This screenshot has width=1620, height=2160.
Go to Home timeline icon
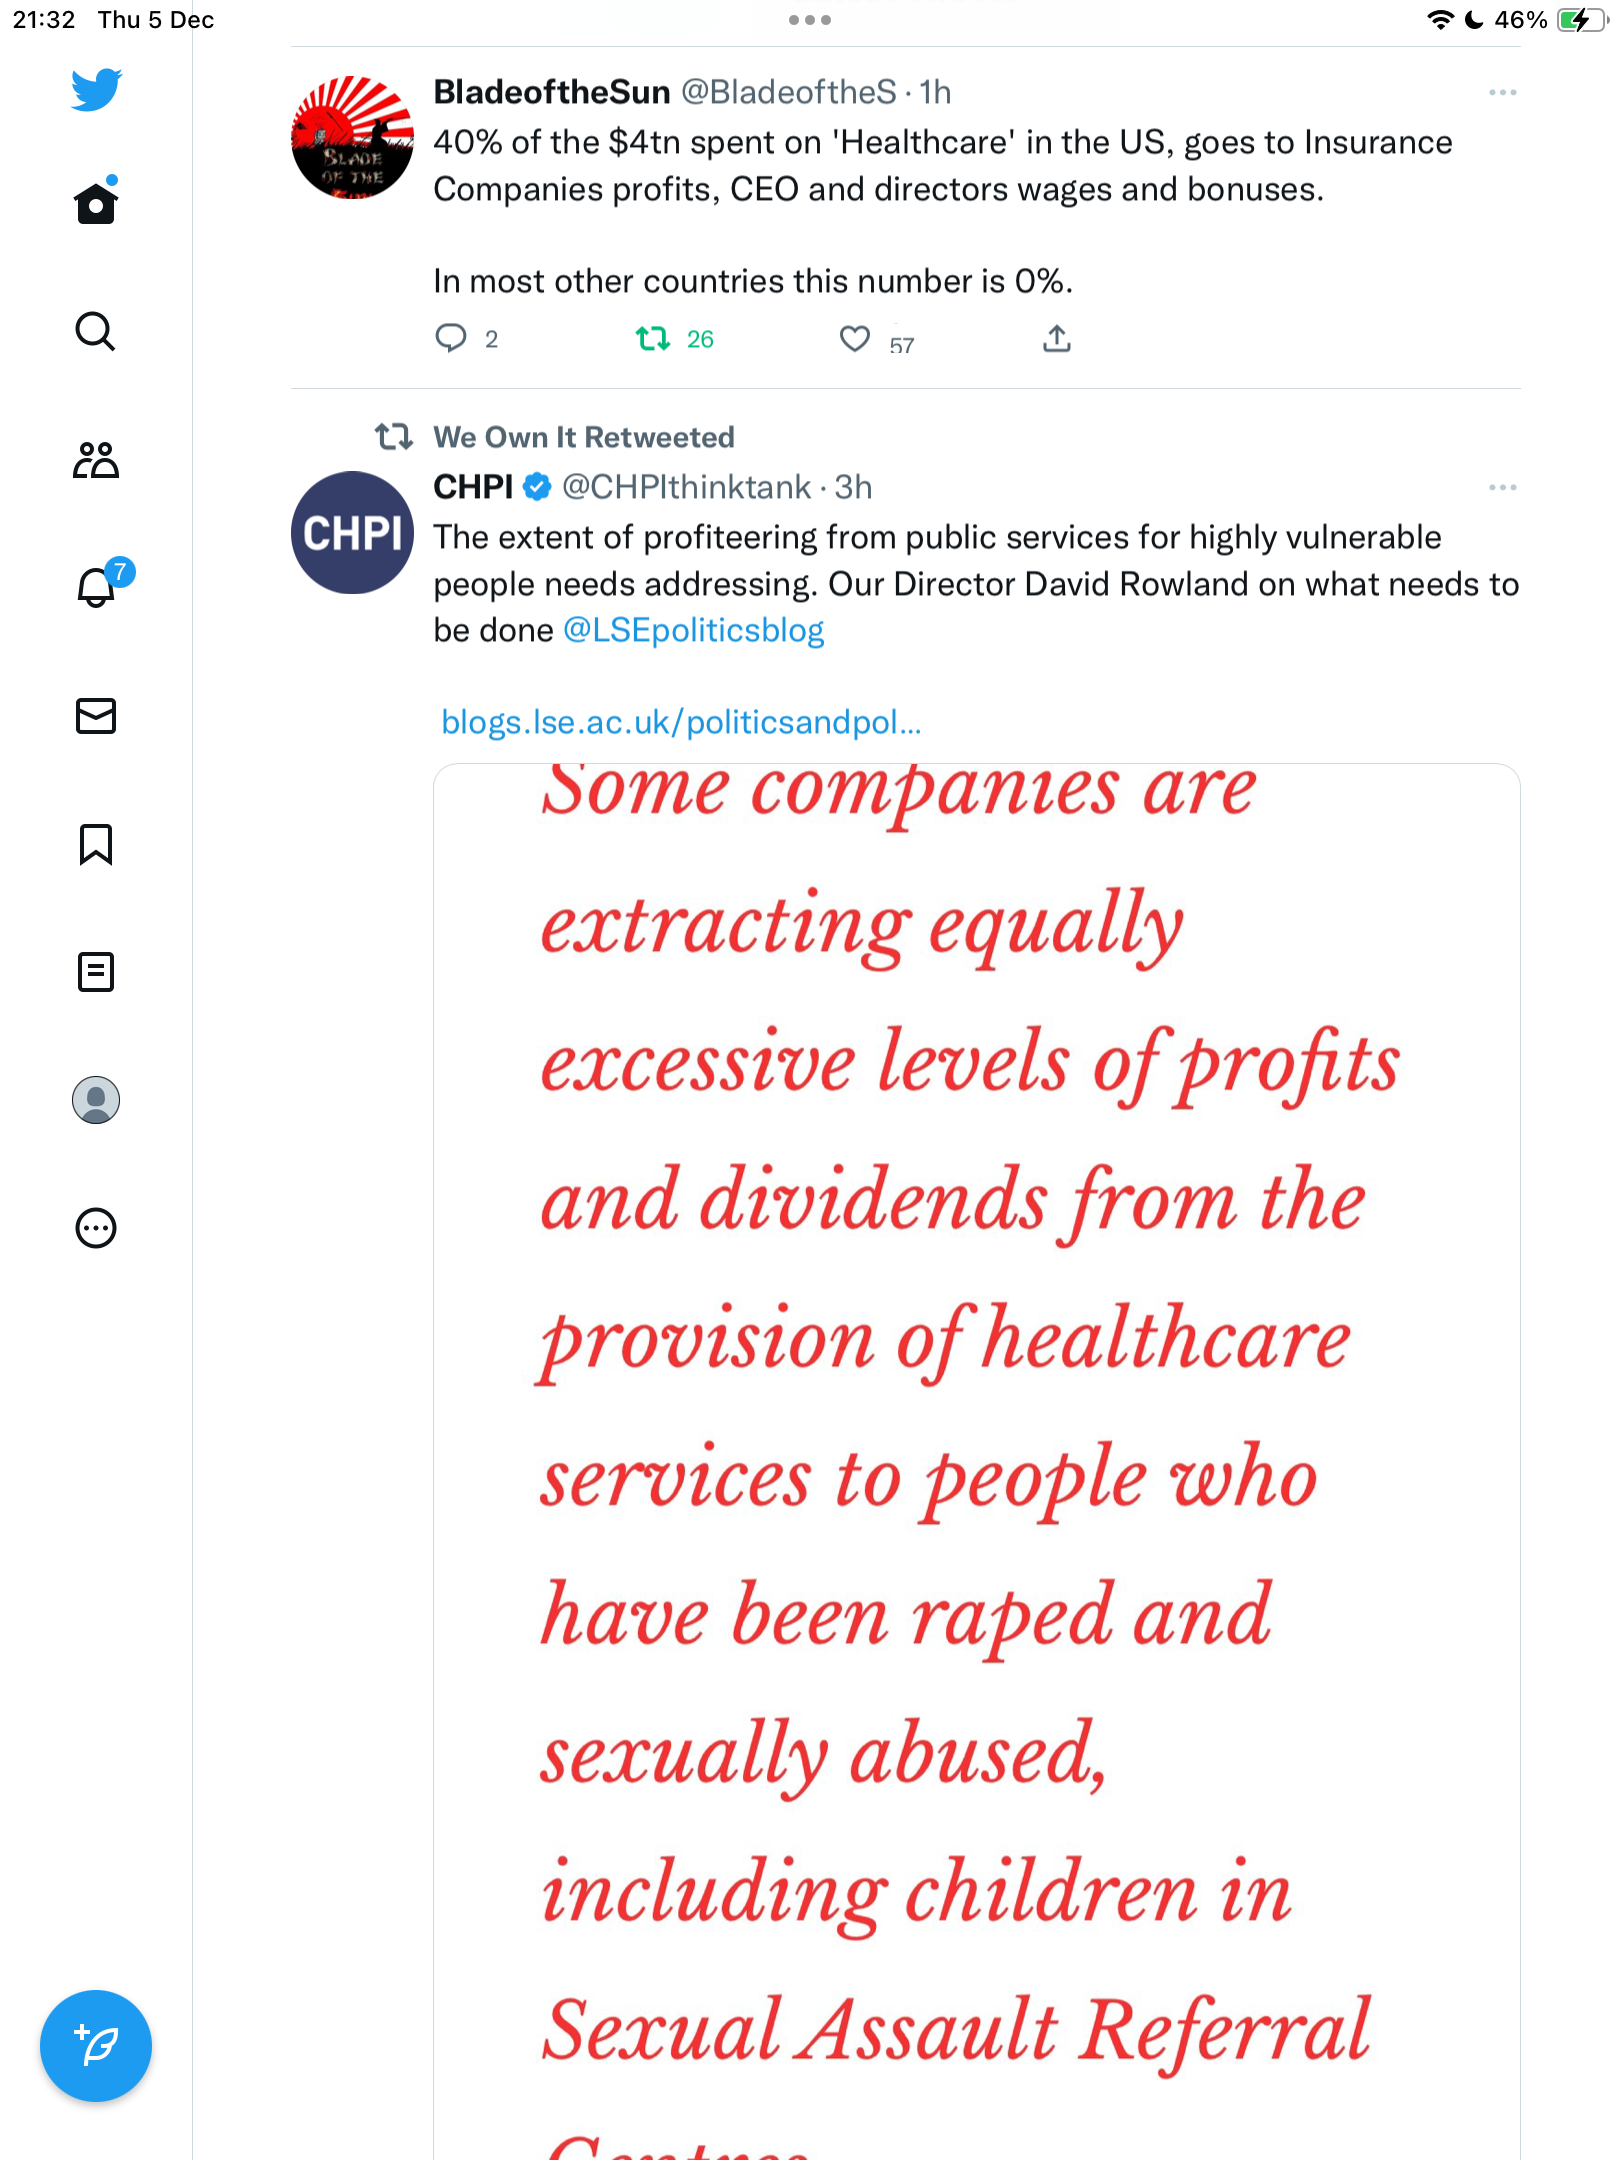pos(96,201)
